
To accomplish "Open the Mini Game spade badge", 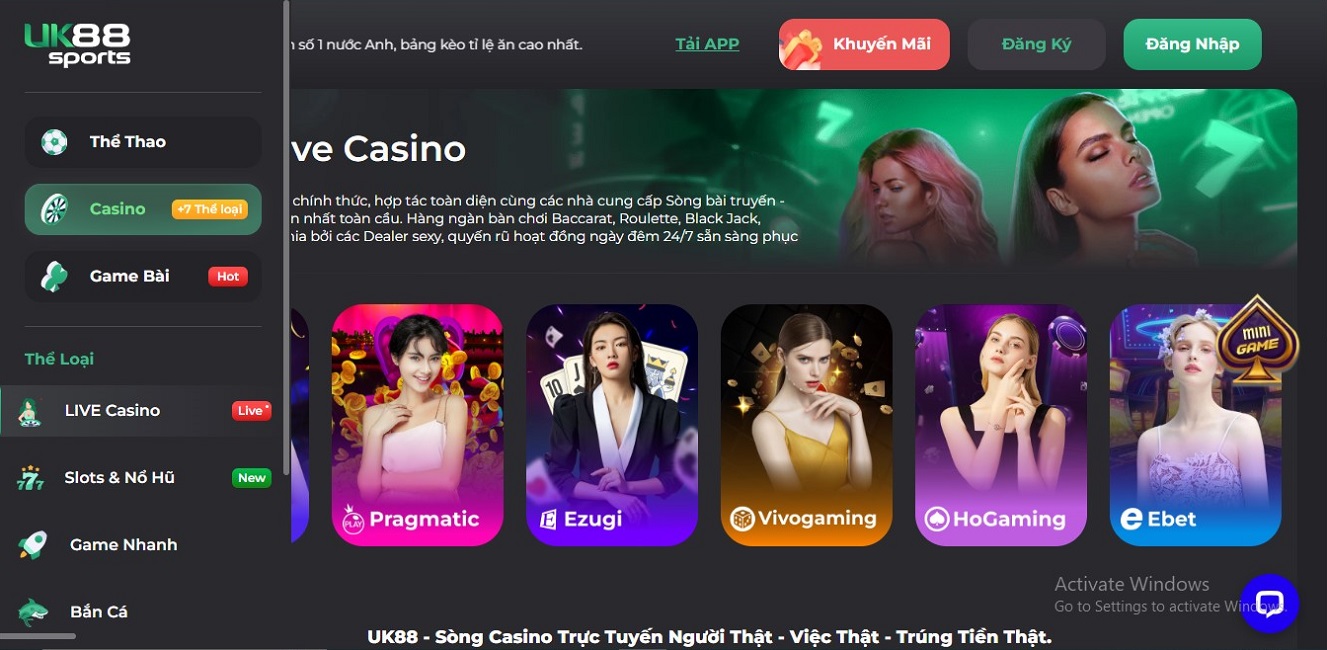I will click(x=1258, y=341).
